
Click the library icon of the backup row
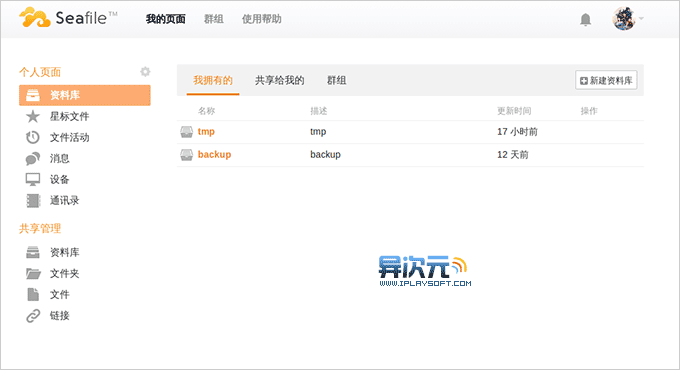[x=186, y=155]
